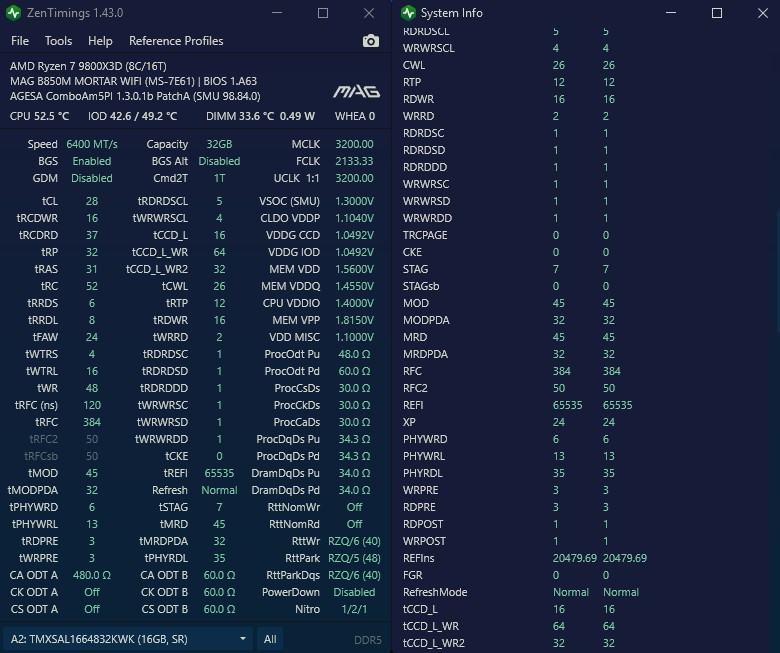Take screenshot with the camera icon
Viewport: 780px width, 653px height.
(x=370, y=41)
